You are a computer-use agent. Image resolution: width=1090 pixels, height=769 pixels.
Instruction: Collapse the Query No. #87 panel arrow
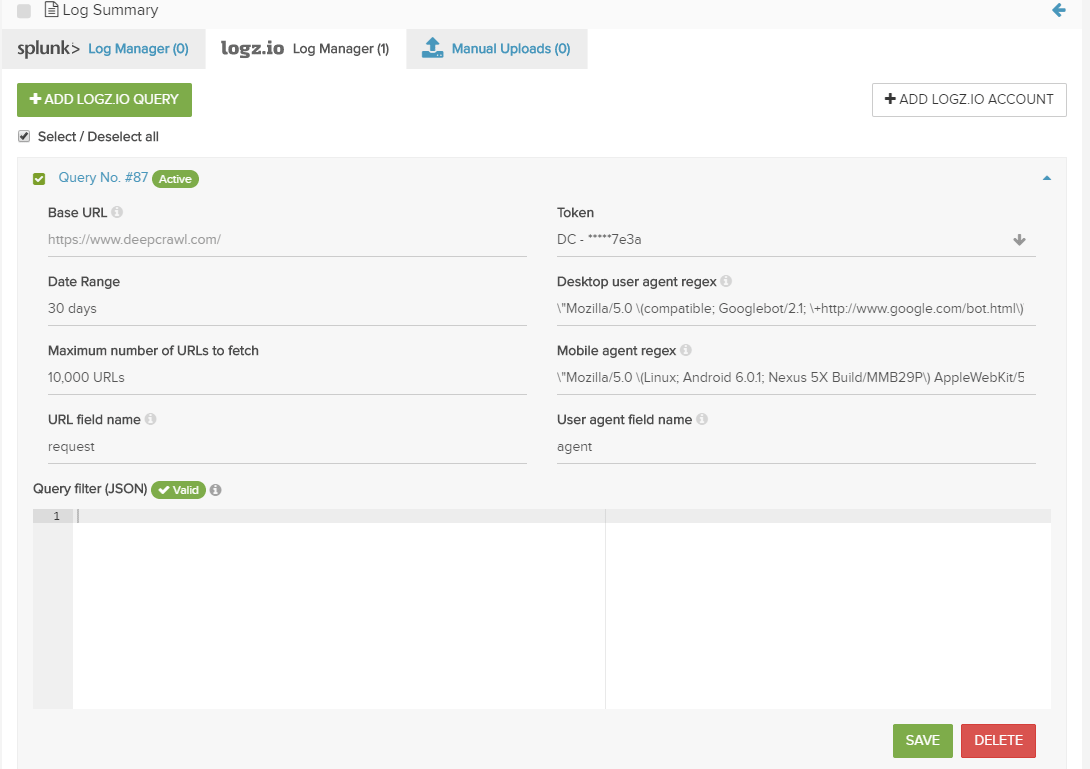(x=1047, y=179)
